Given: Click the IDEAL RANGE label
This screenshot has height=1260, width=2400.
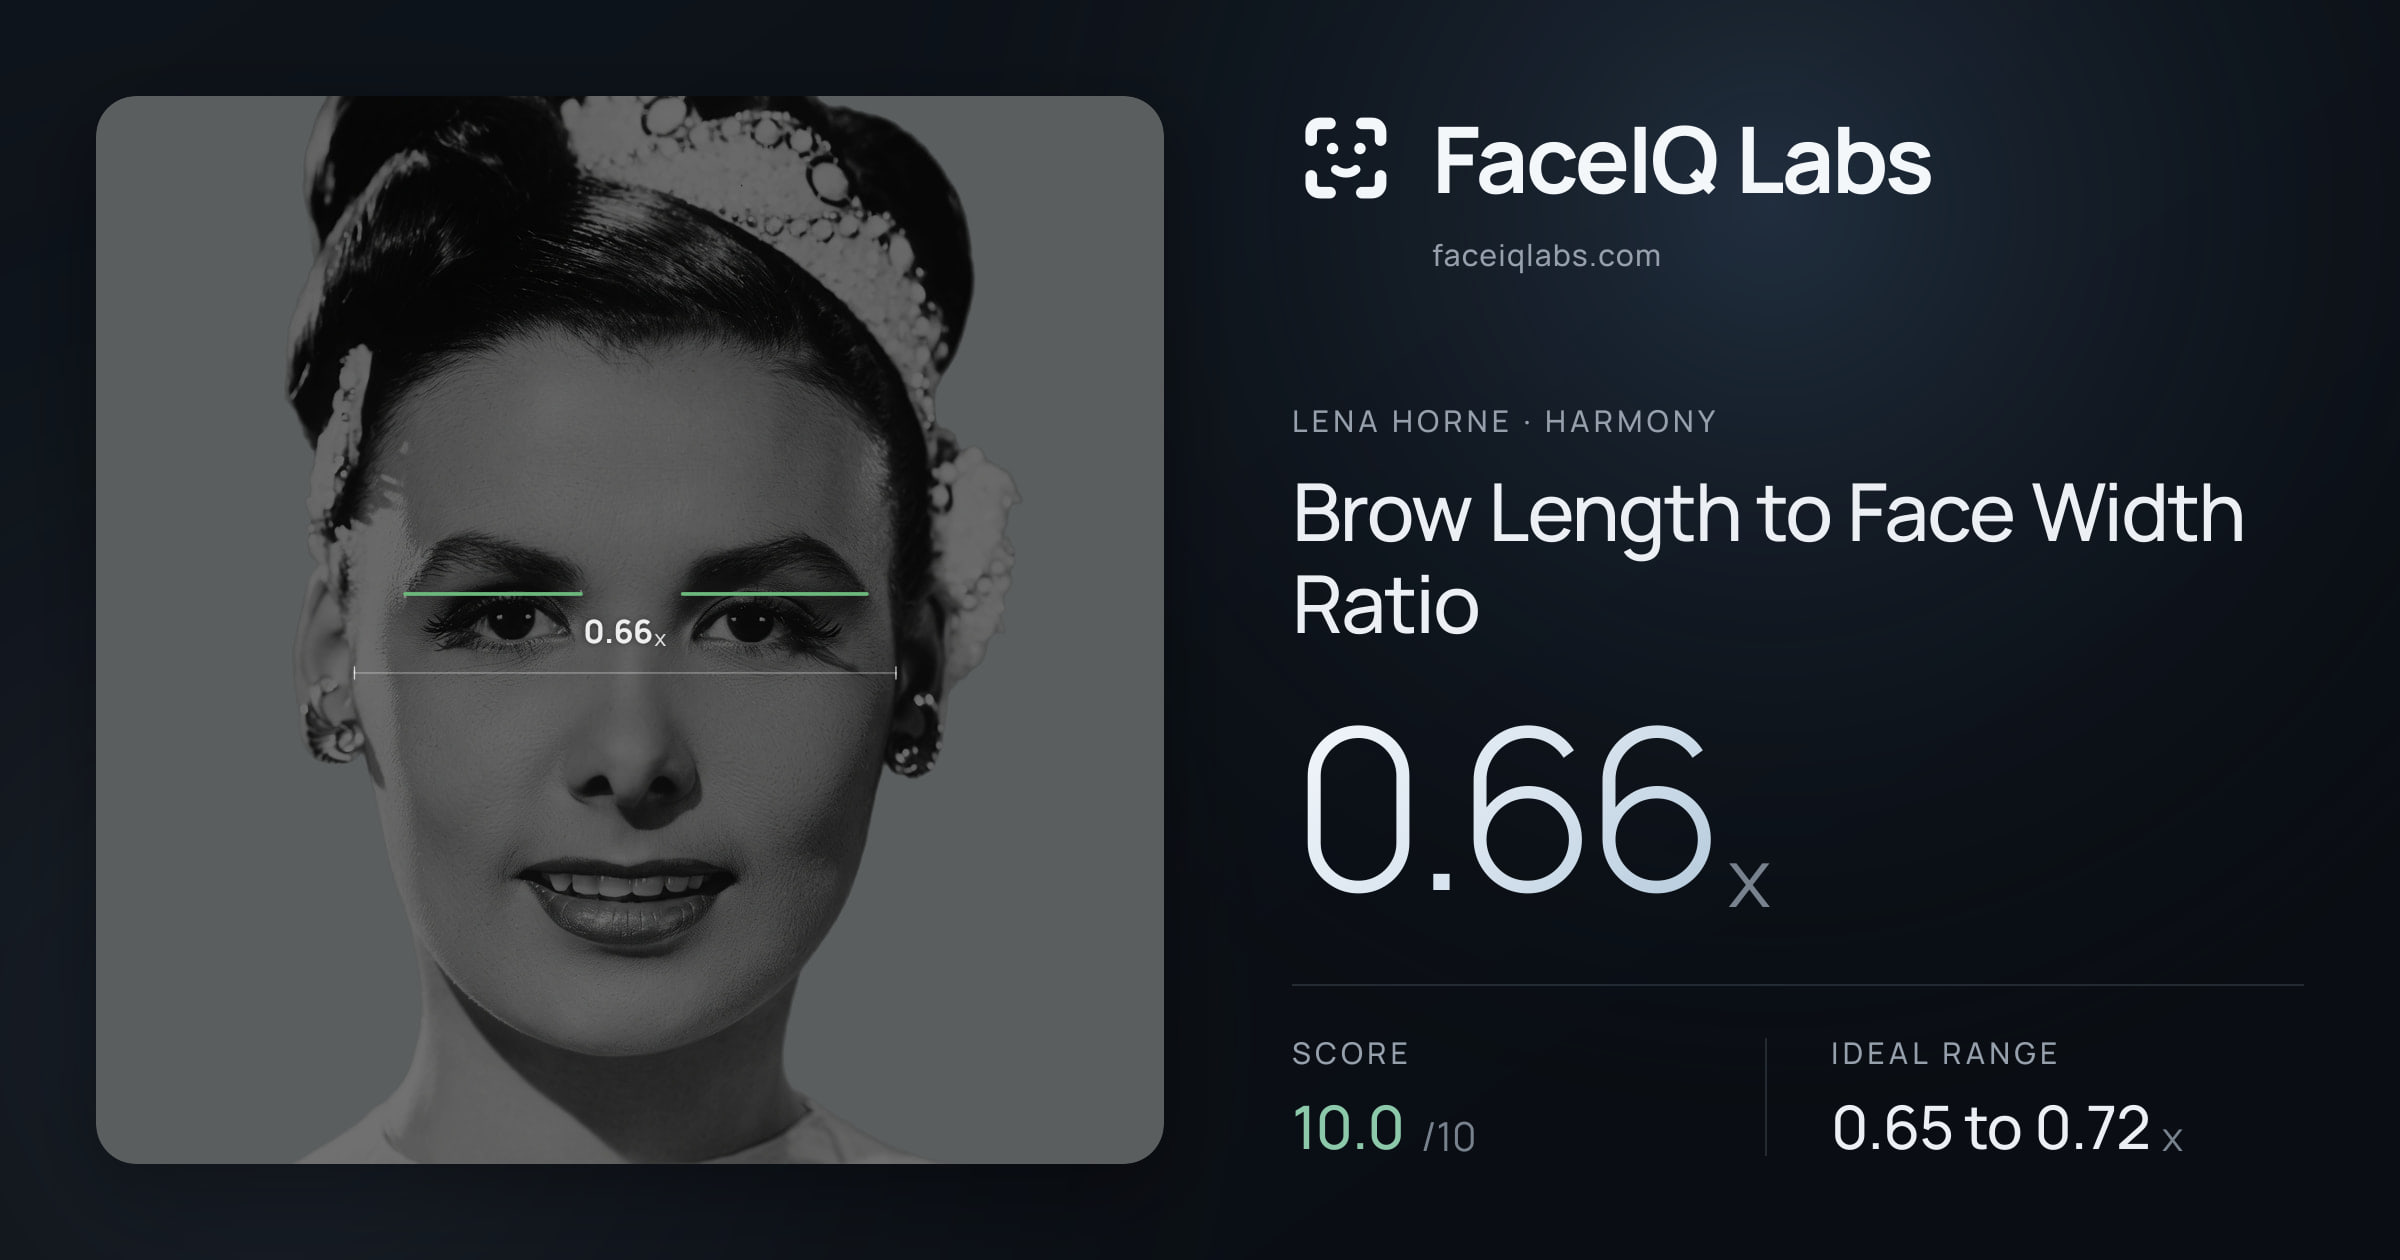Looking at the screenshot, I should (1944, 1053).
